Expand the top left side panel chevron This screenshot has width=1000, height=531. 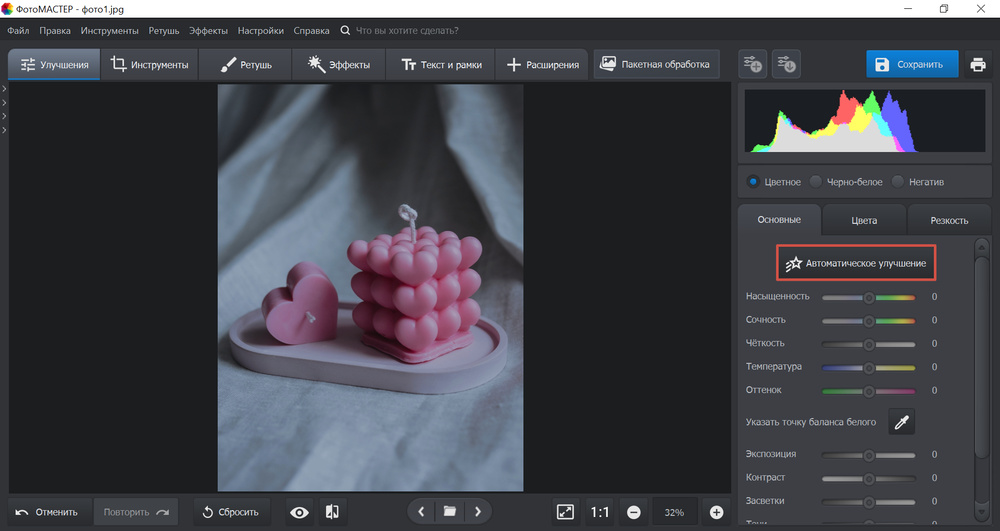[x=4, y=90]
